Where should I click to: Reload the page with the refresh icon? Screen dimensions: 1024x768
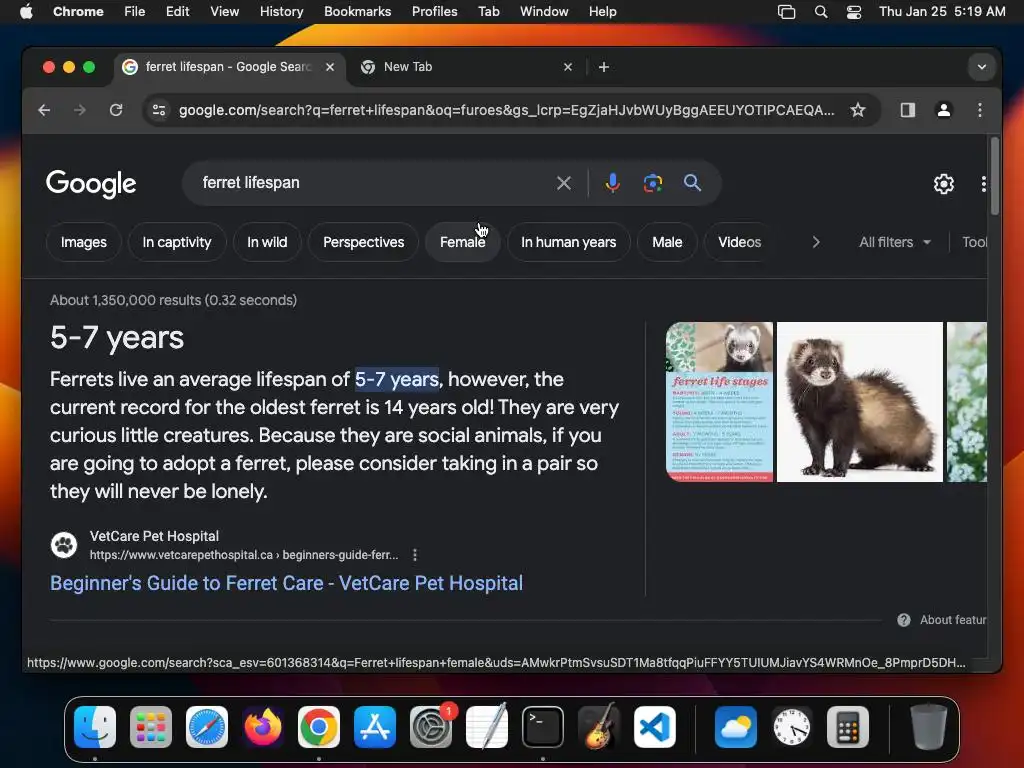(x=116, y=110)
